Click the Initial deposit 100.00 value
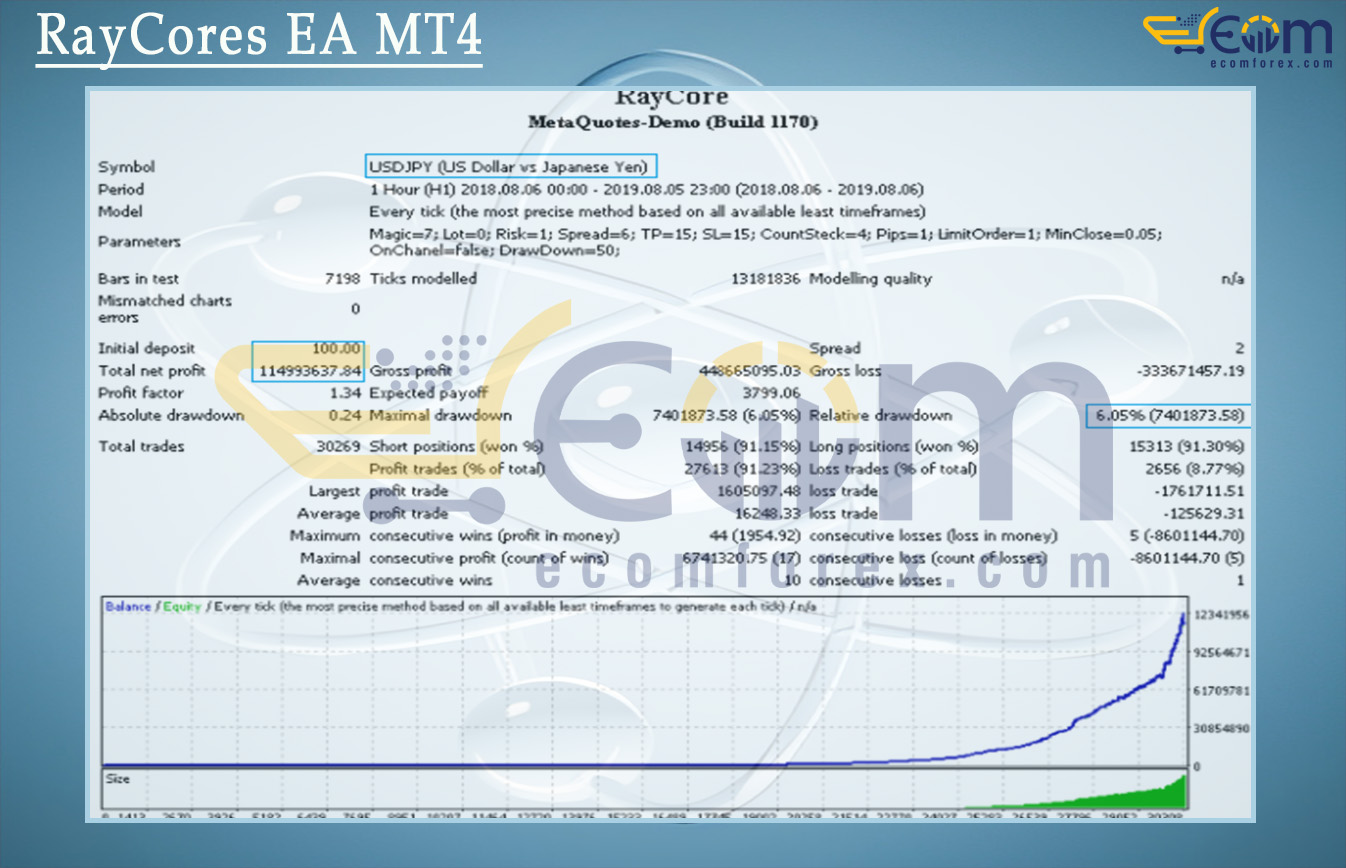The image size is (1346, 868). tap(336, 348)
